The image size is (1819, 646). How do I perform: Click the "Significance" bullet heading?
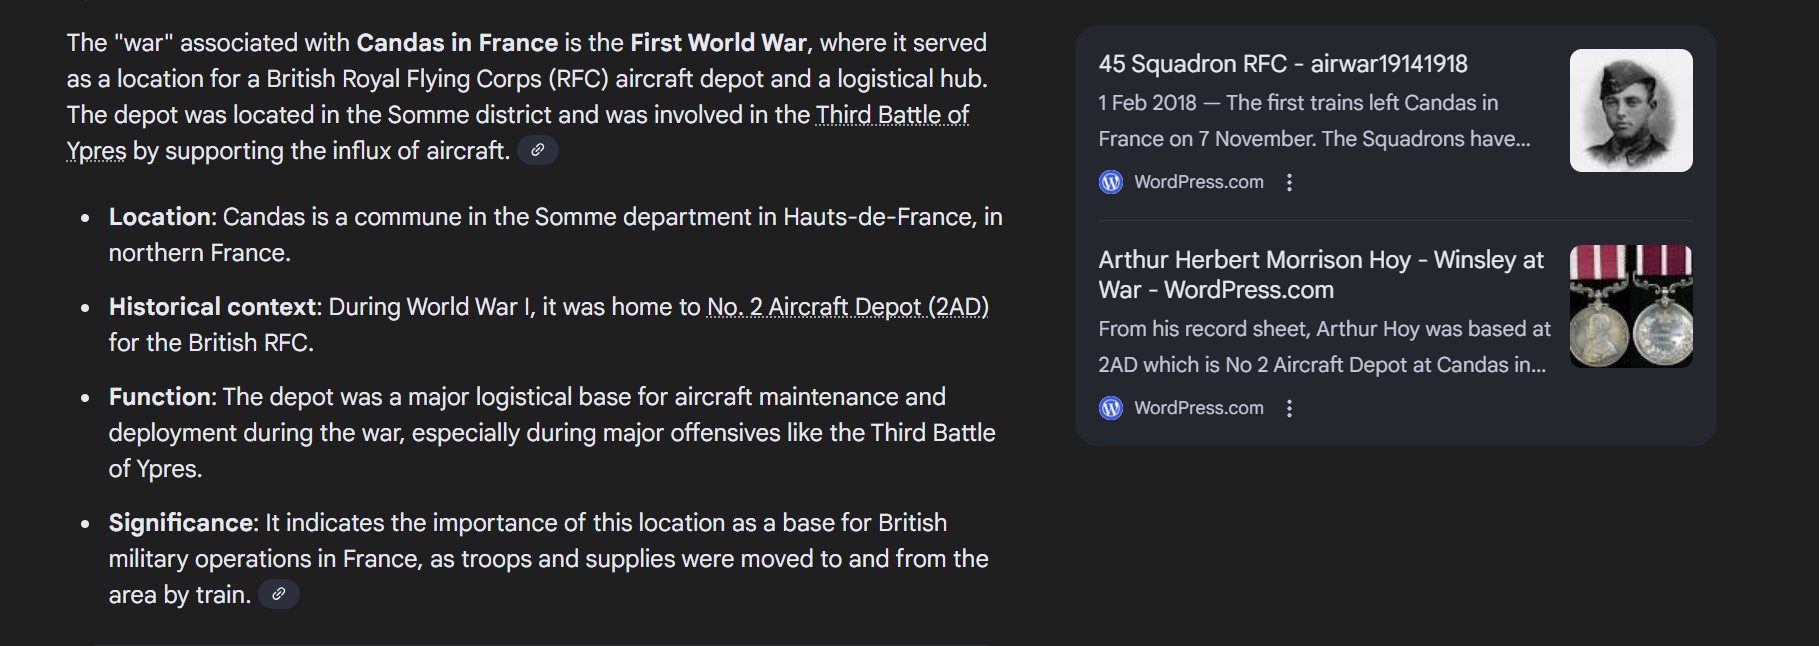183,522
